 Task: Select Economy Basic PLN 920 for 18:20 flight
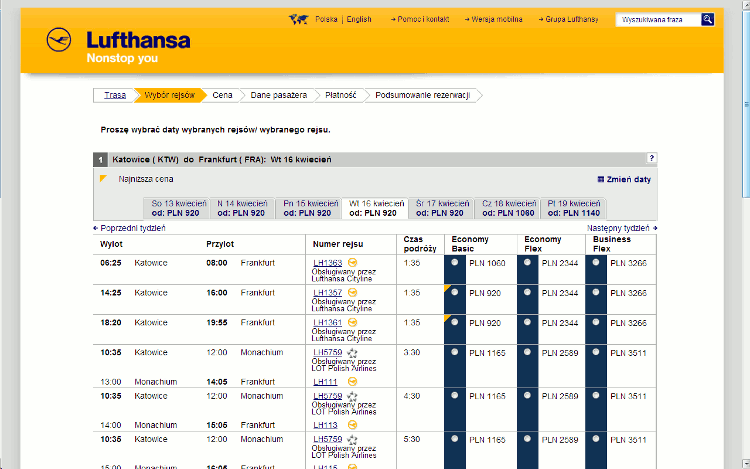point(454,322)
